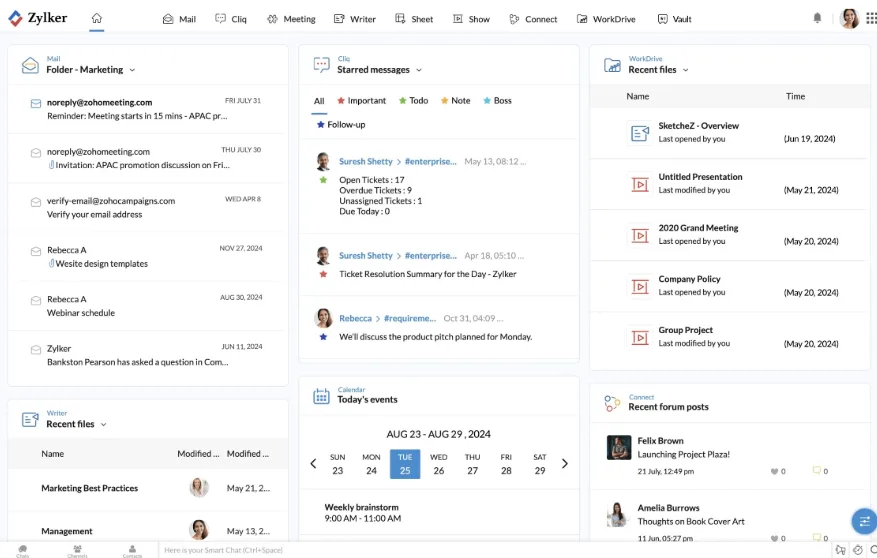Open the Untitled Presentation file
This screenshot has width=877, height=558.
tap(729, 184)
